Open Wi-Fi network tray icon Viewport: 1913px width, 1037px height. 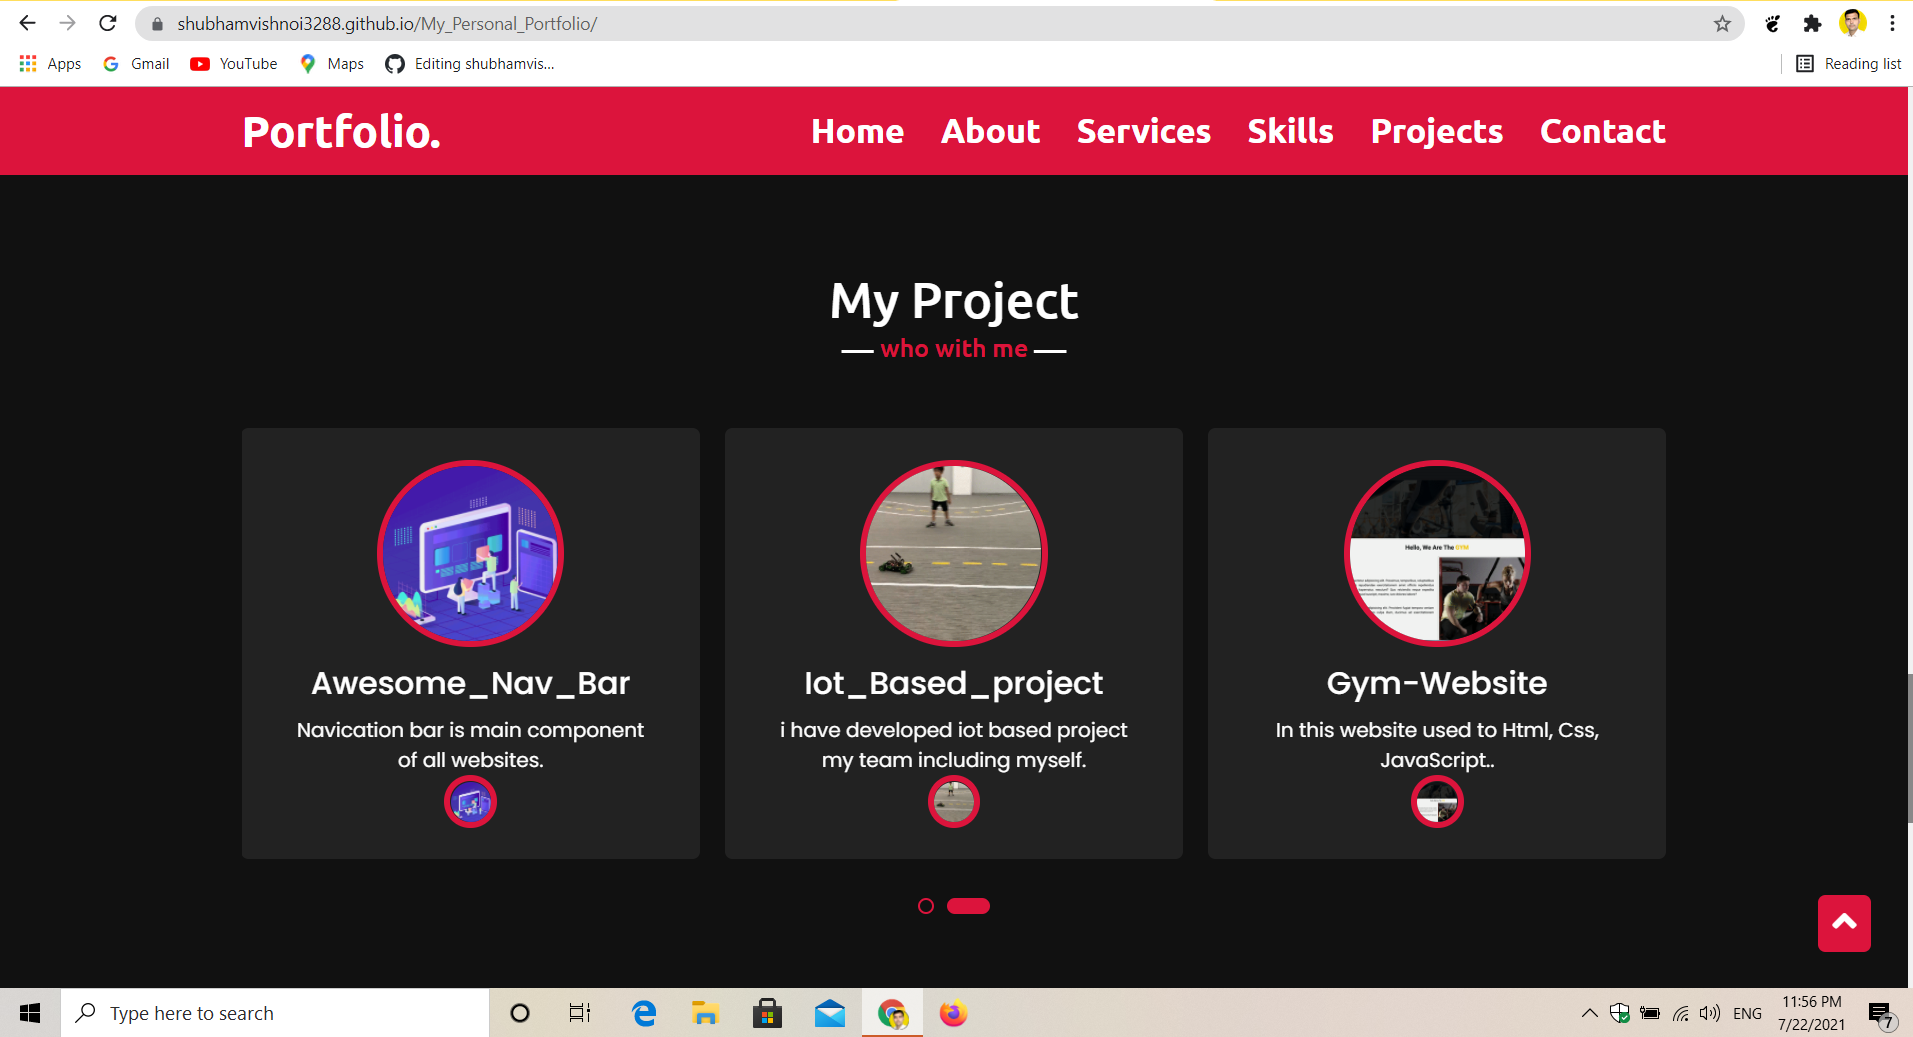(1681, 1013)
